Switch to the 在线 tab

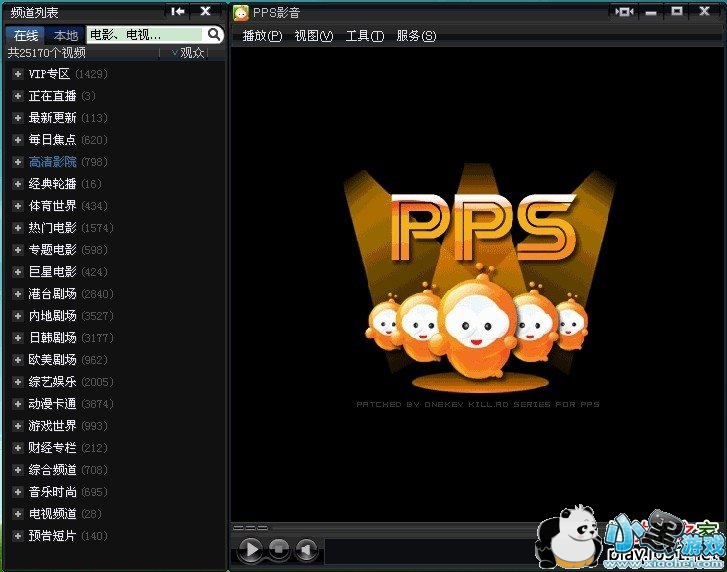pyautogui.click(x=26, y=35)
